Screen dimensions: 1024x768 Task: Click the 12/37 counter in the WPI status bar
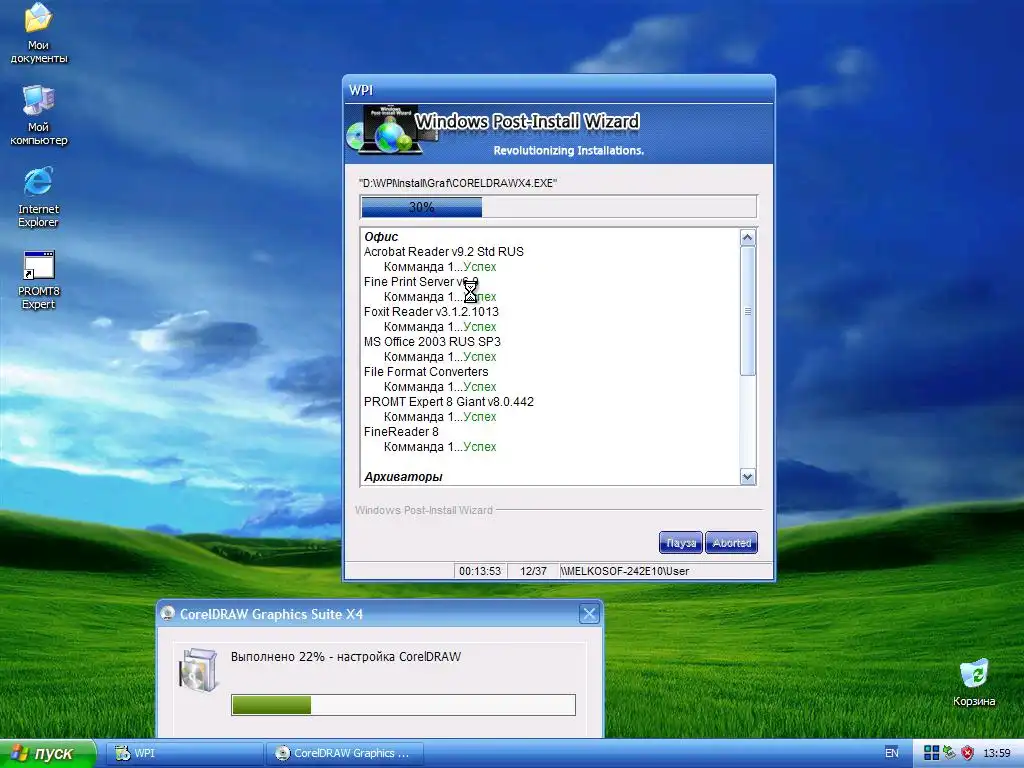click(x=533, y=571)
